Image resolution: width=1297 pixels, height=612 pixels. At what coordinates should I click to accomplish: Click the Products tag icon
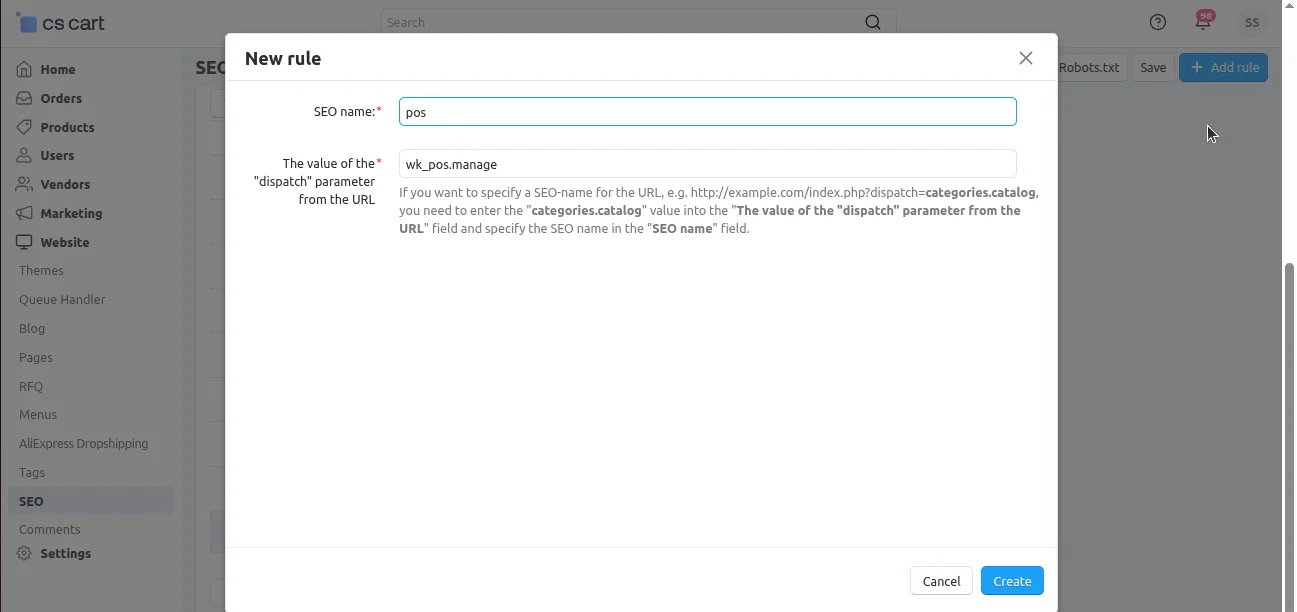[24, 127]
